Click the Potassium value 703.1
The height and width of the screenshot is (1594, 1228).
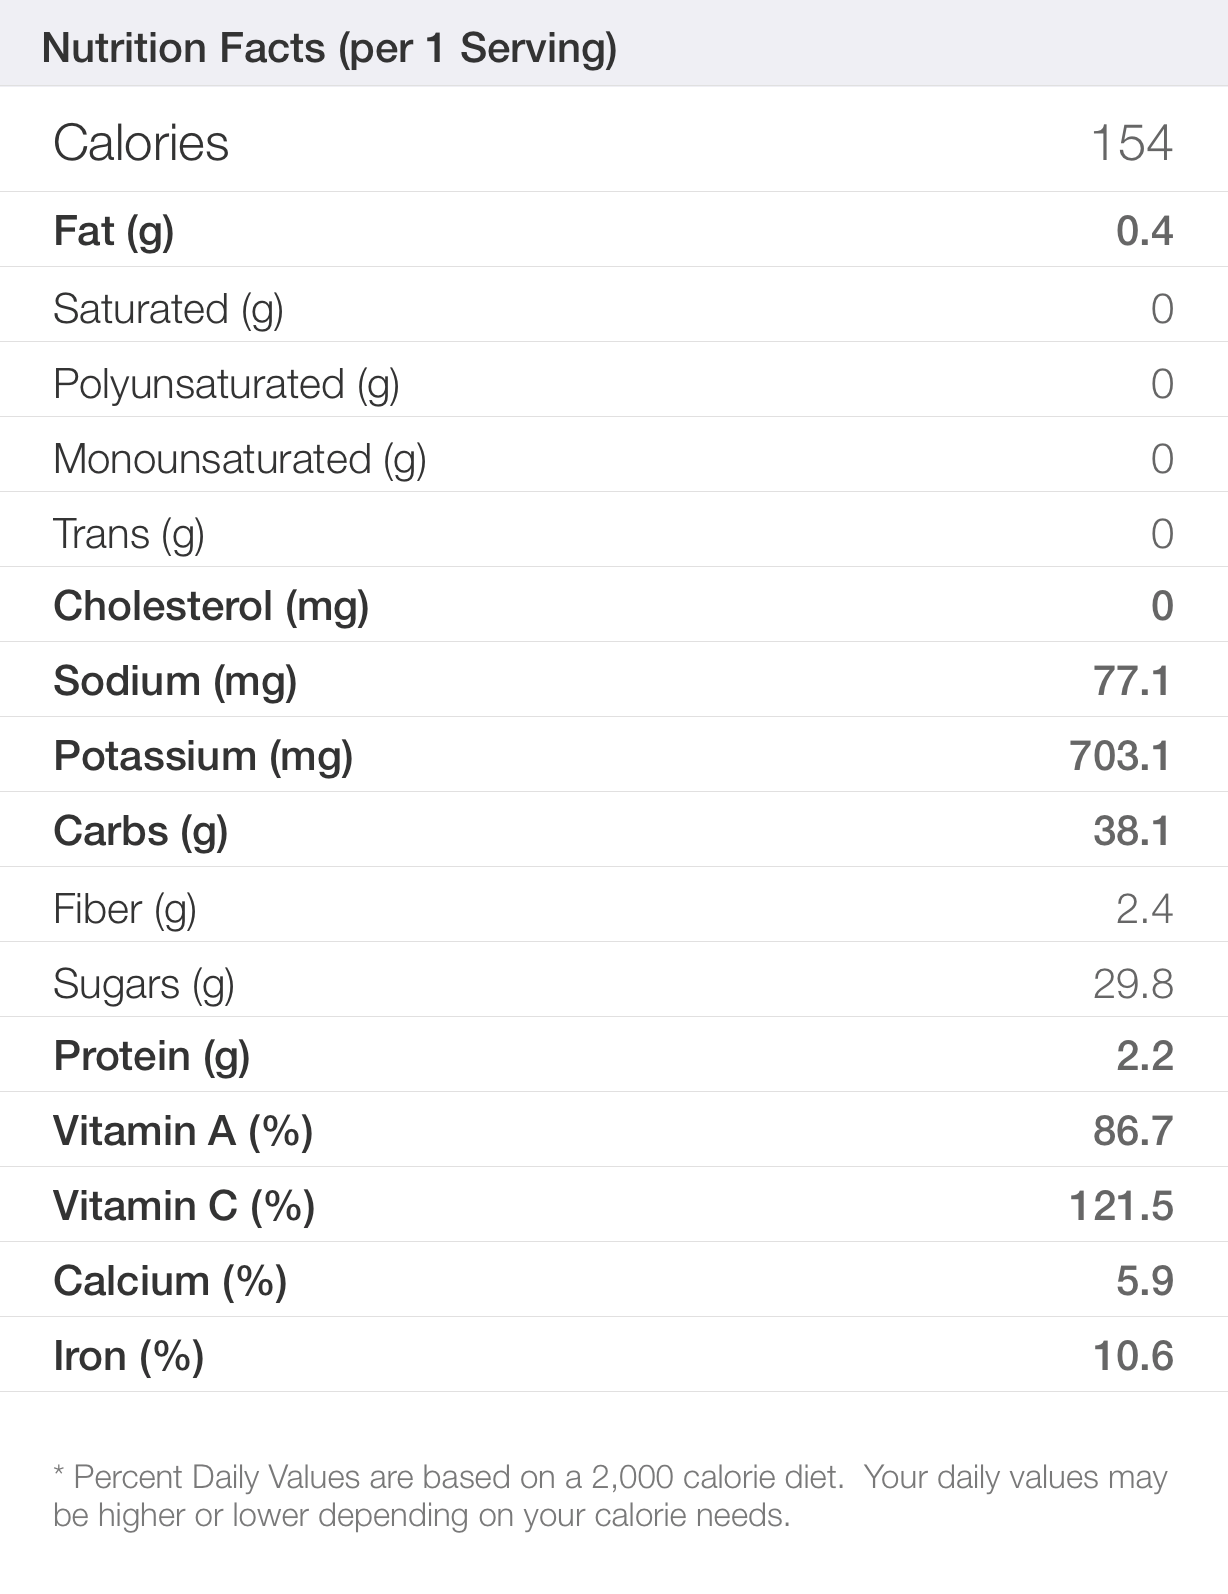[x=1120, y=756]
